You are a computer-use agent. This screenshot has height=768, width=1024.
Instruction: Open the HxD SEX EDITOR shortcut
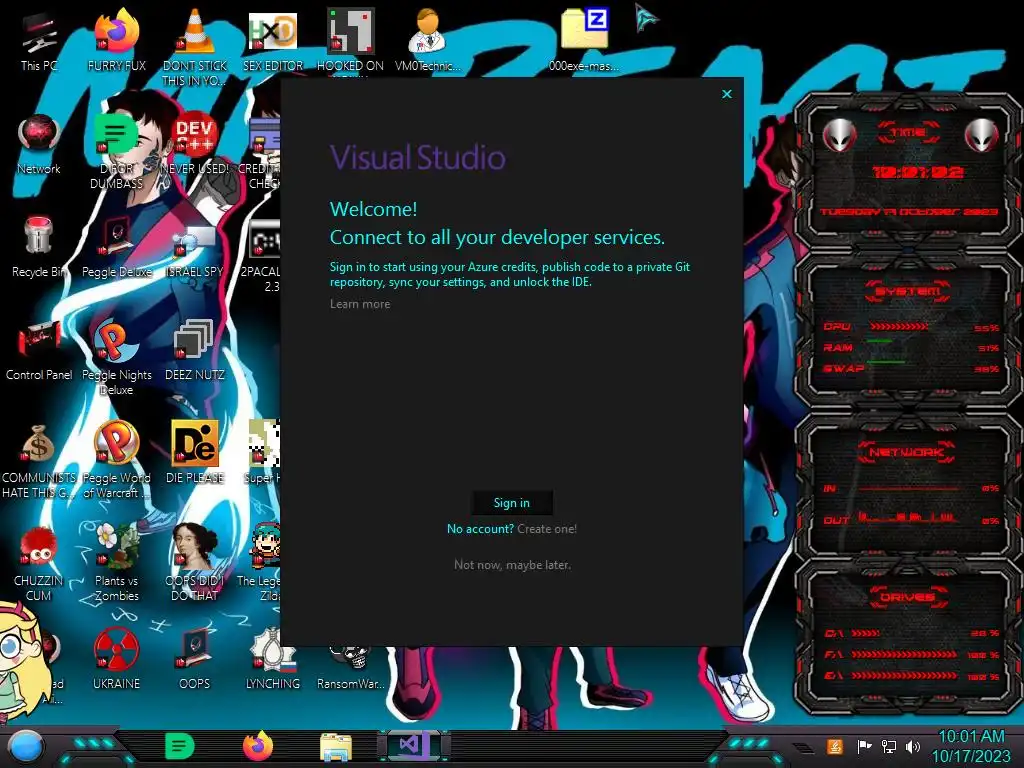[273, 40]
